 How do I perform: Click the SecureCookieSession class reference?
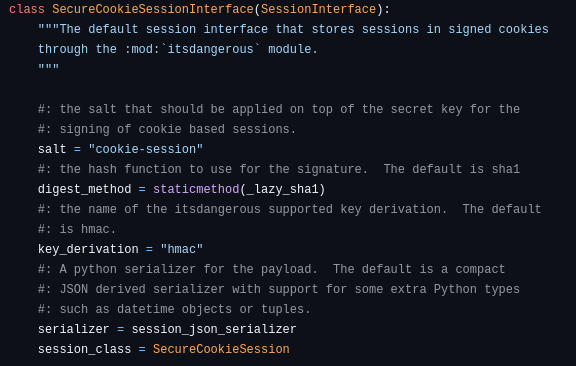pyautogui.click(x=221, y=349)
